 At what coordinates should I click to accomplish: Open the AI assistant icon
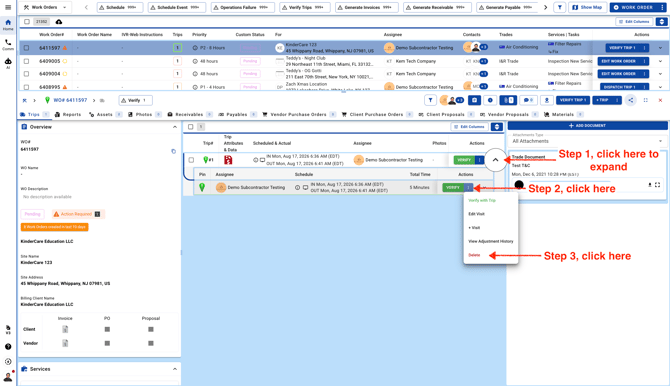[8, 63]
